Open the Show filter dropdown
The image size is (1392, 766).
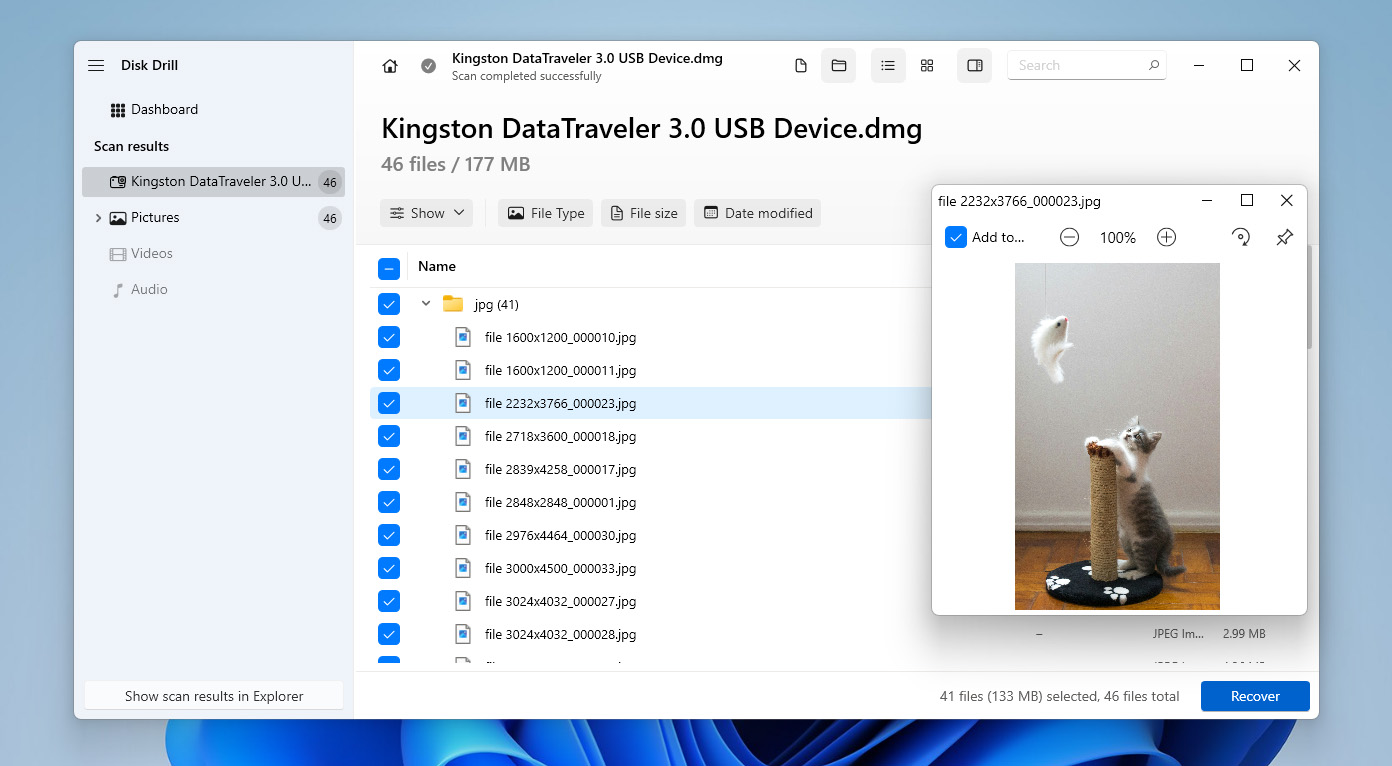click(x=426, y=213)
